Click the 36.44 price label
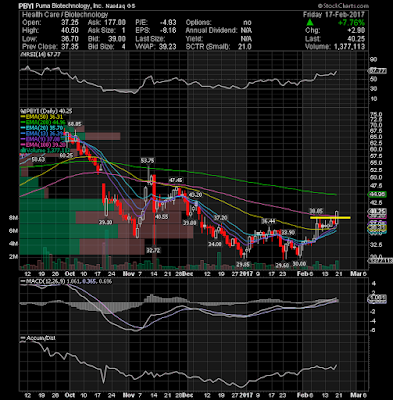393x400 pixels. coord(268,221)
